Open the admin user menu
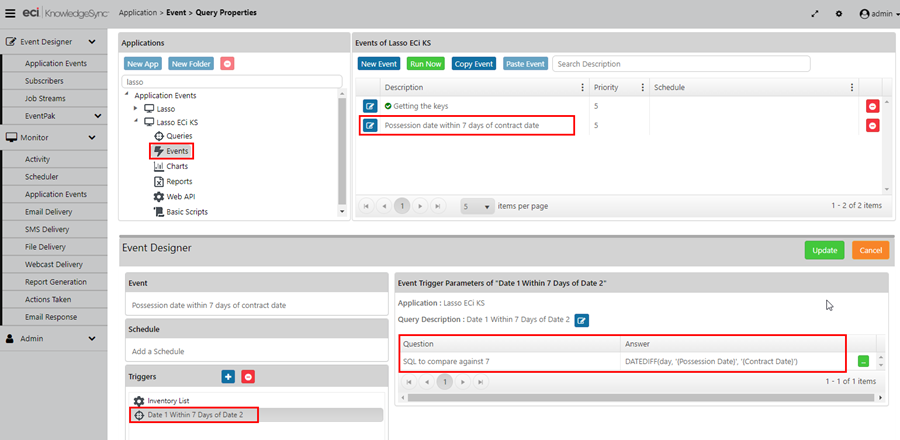This screenshot has height=440, width=900. [879, 14]
